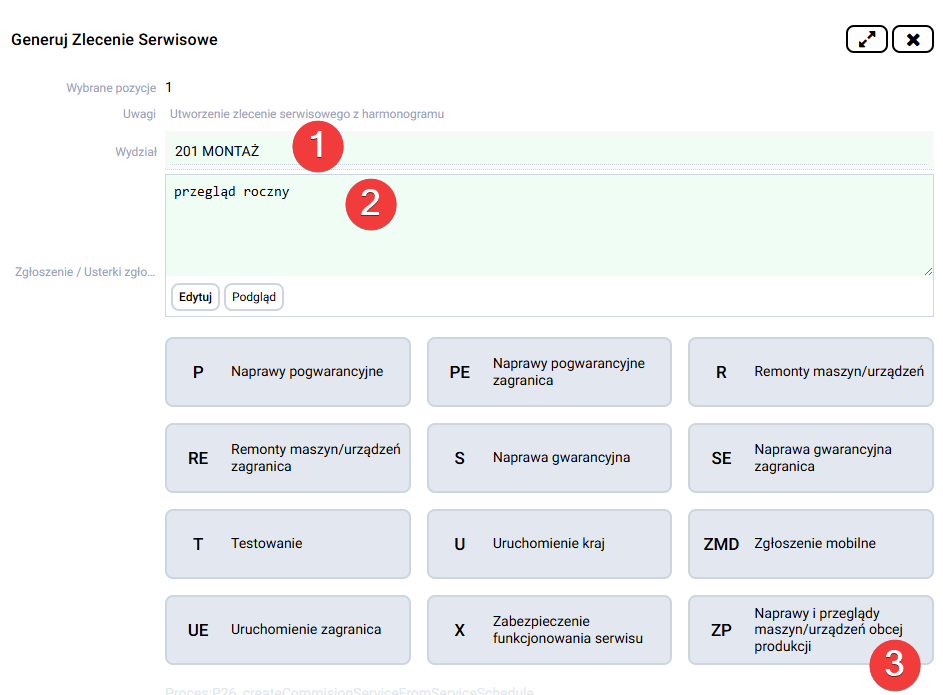Screen dimensions: 943x695
Task: Switch to Podgląd preview mode
Action: pos(253,297)
